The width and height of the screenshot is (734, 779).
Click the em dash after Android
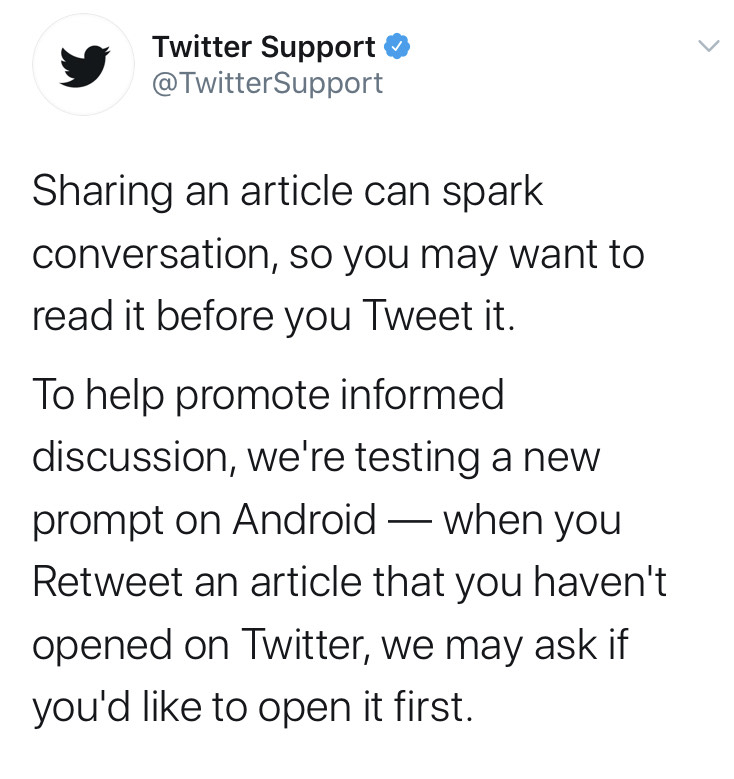(409, 522)
